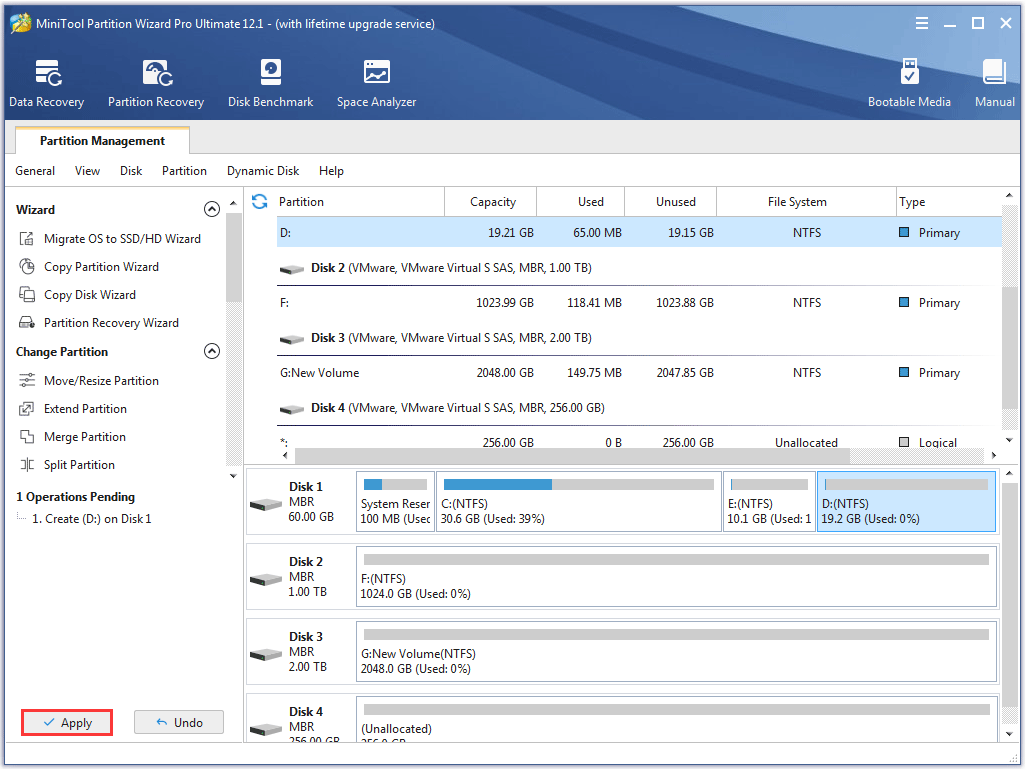Click Disk 3 header row in partition list
Image resolution: width=1026 pixels, height=770 pixels.
[x=639, y=338]
